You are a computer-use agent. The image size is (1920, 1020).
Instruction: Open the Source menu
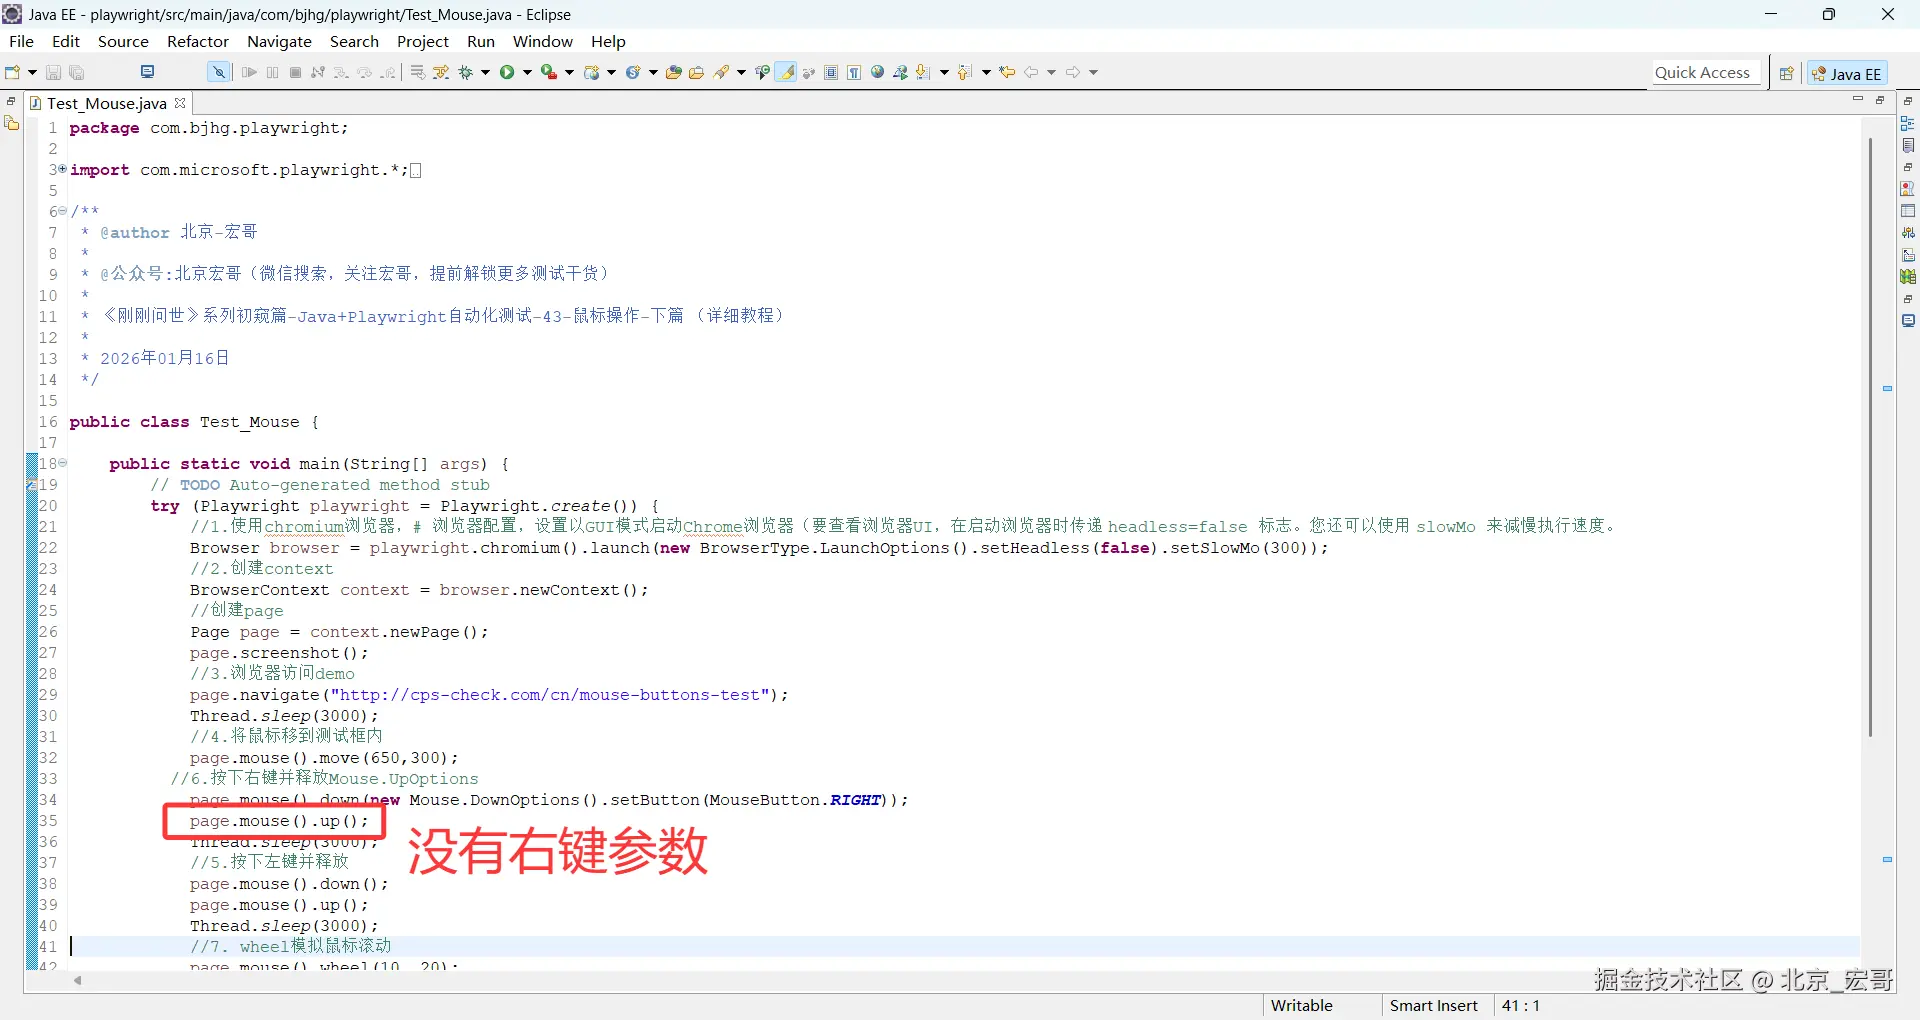[x=123, y=41]
